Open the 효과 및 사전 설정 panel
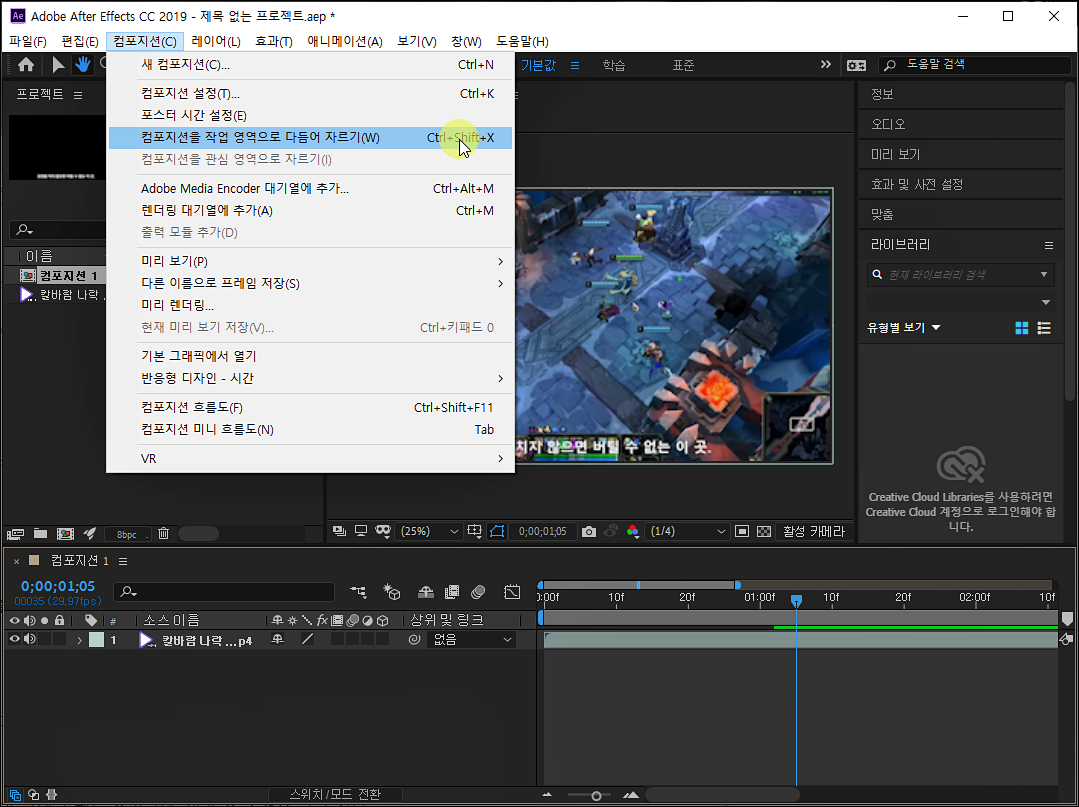The width and height of the screenshot is (1079, 807). coord(961,184)
